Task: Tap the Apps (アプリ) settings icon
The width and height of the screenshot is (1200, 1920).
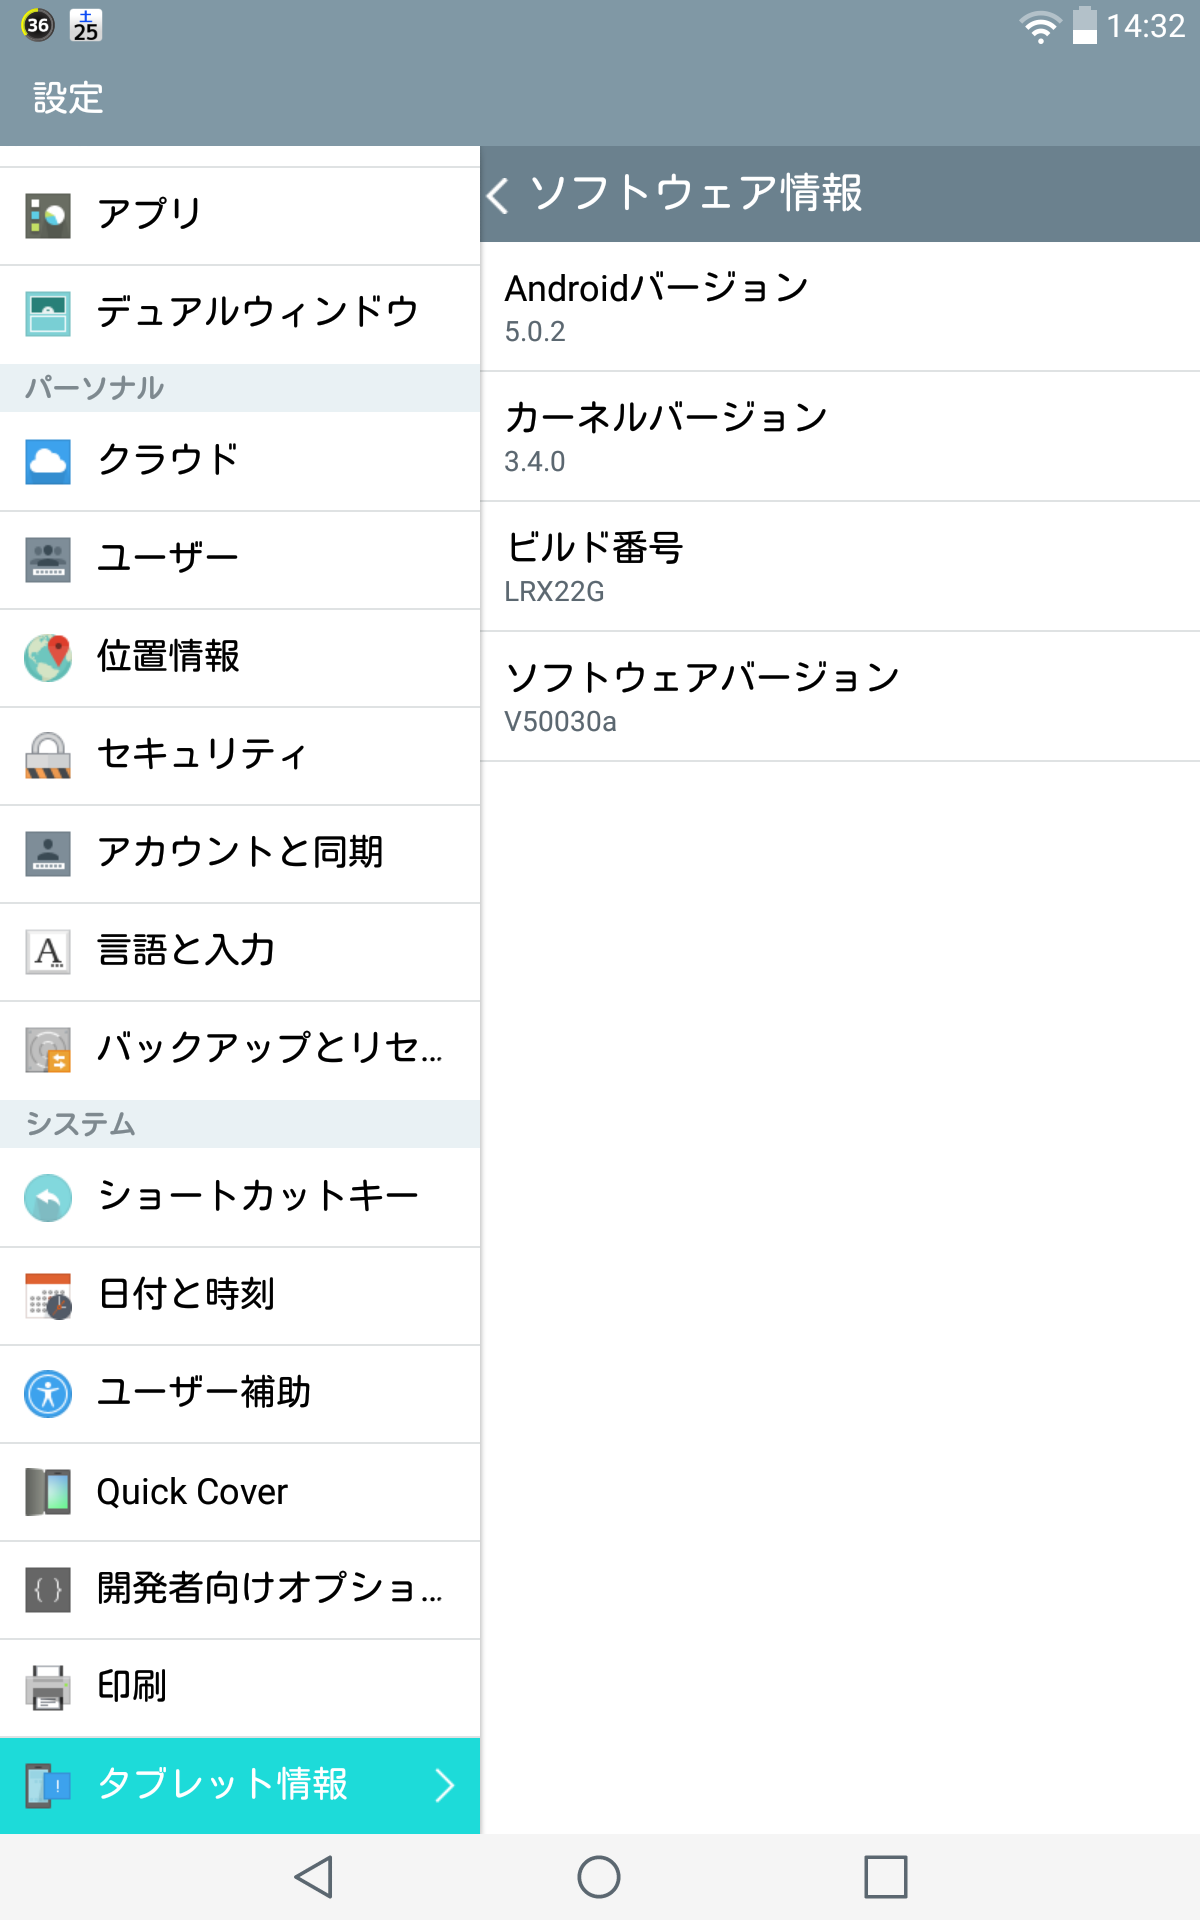Action: click(48, 216)
